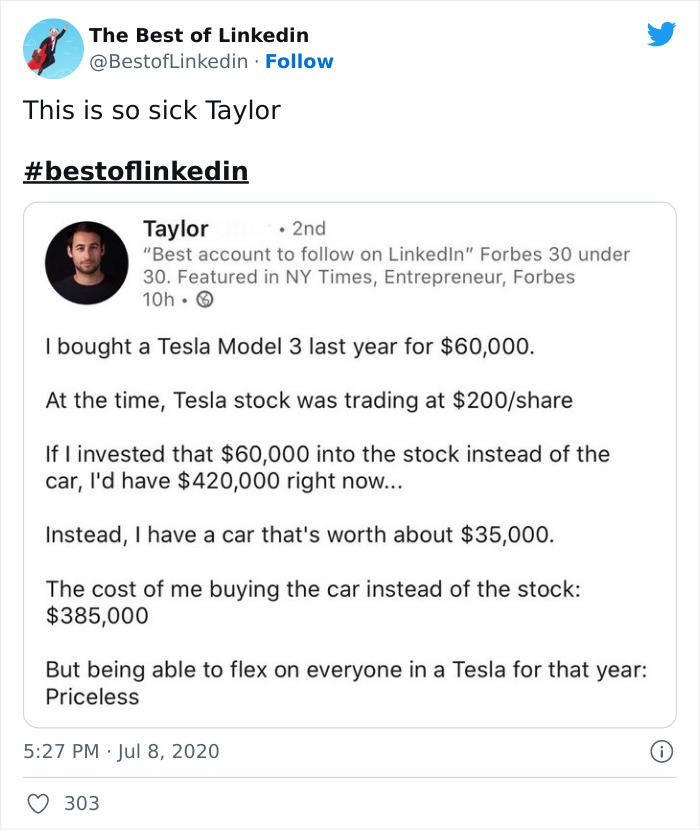Click the Twitter bird logo
The height and width of the screenshot is (830, 700).
click(661, 35)
